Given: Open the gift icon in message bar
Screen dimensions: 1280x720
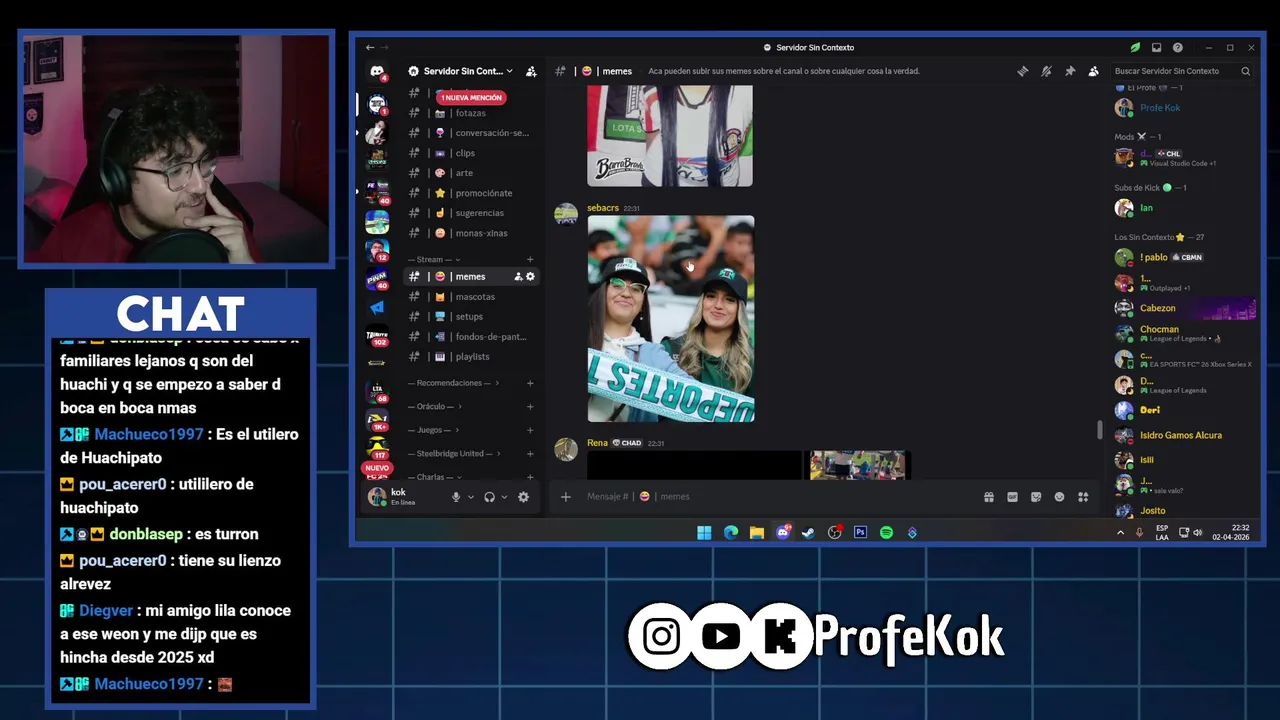Looking at the screenshot, I should coord(988,497).
